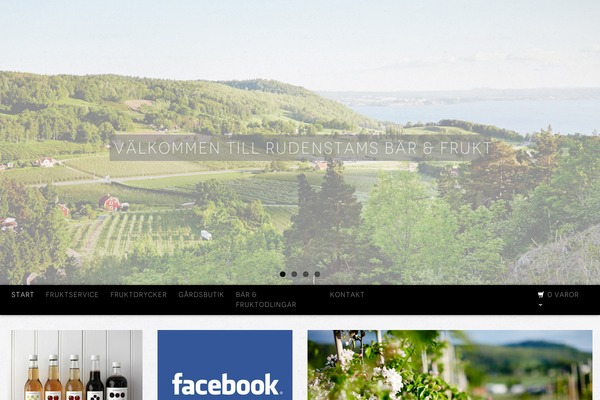
Task: Visit BÄR & FRUKTODLINGAR page
Action: pyautogui.click(x=266, y=300)
